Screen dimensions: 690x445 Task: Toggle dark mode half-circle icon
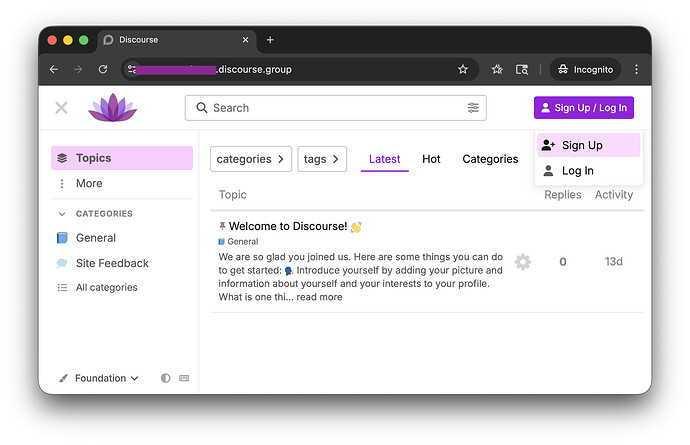(165, 378)
